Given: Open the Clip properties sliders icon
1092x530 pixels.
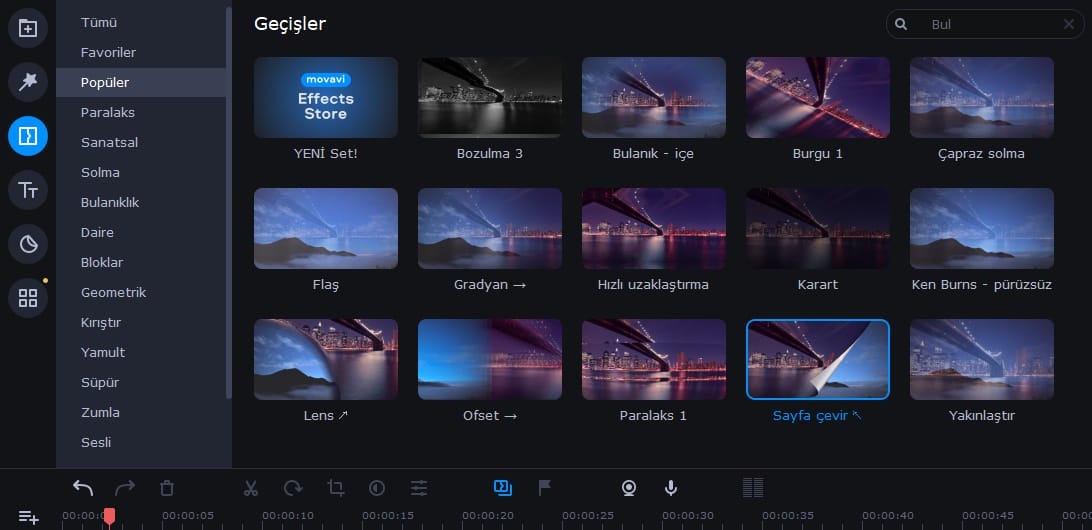Looking at the screenshot, I should [419, 488].
